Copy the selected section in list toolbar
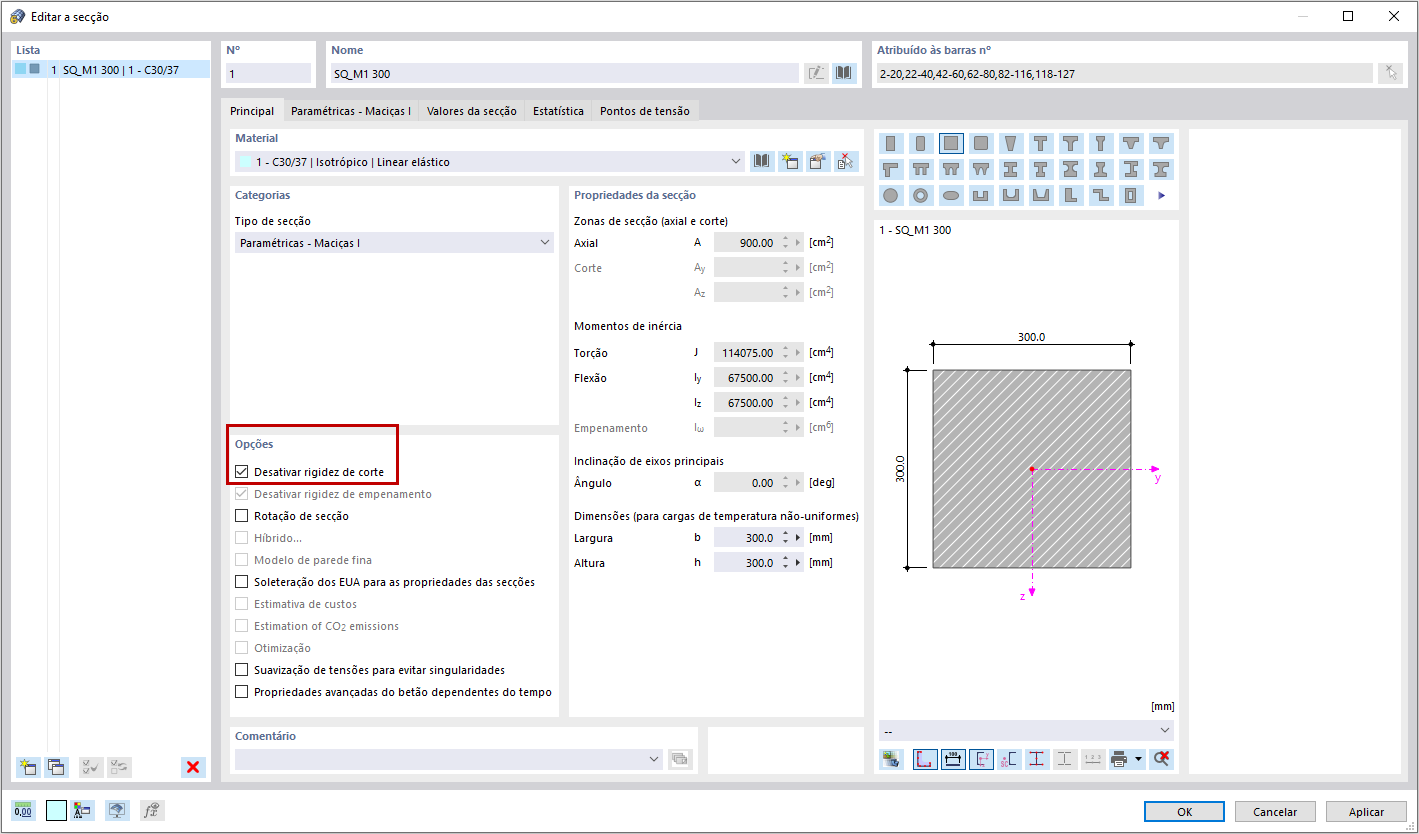 click(56, 767)
